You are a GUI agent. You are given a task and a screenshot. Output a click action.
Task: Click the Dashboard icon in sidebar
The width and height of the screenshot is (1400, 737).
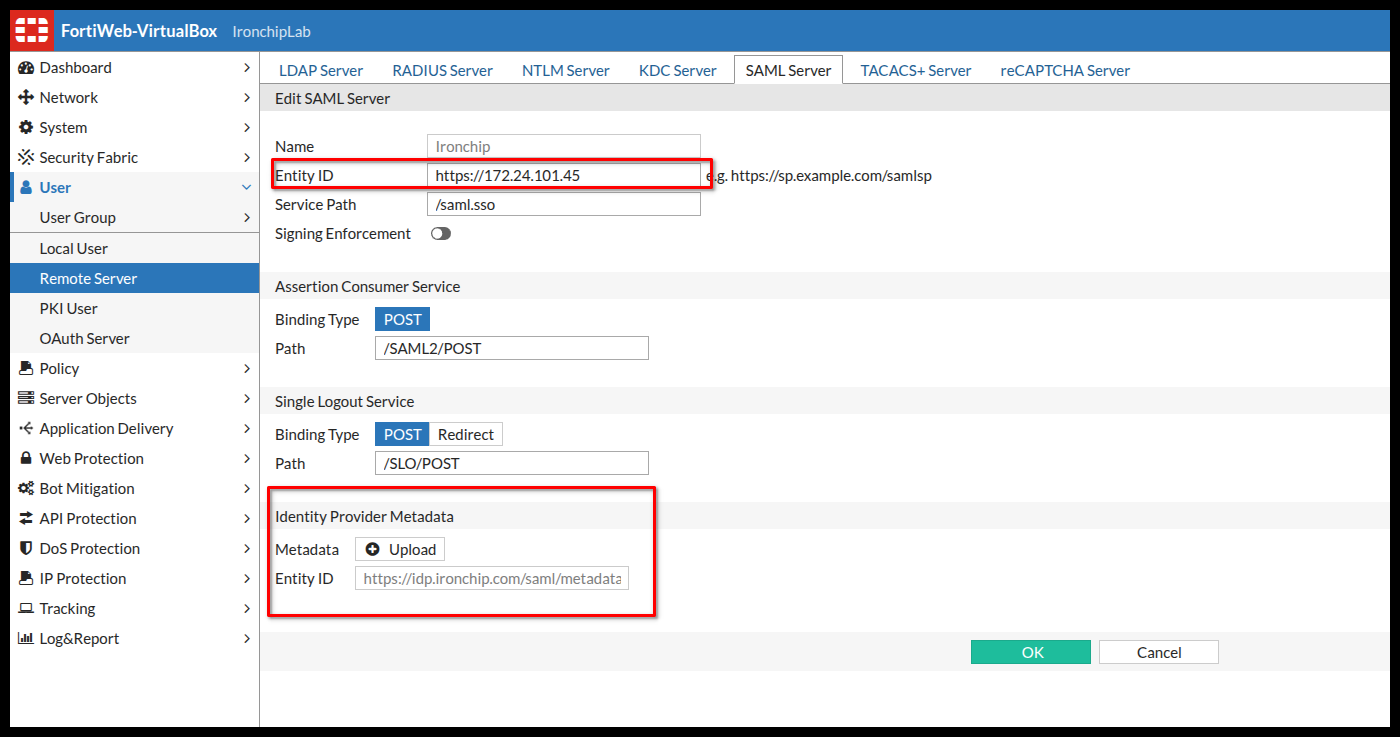pyautogui.click(x=26, y=68)
